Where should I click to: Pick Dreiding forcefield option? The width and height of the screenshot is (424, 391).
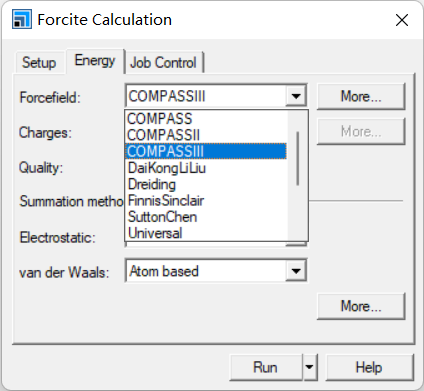(x=206, y=184)
